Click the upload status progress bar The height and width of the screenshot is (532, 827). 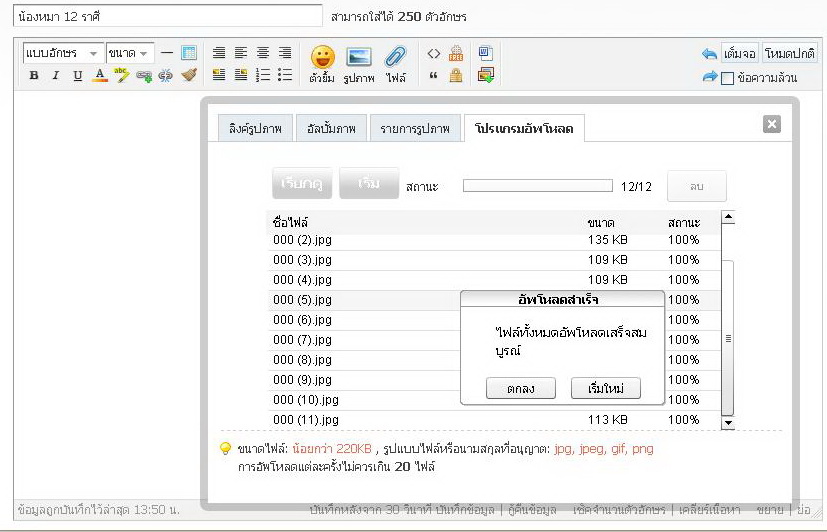tap(537, 186)
